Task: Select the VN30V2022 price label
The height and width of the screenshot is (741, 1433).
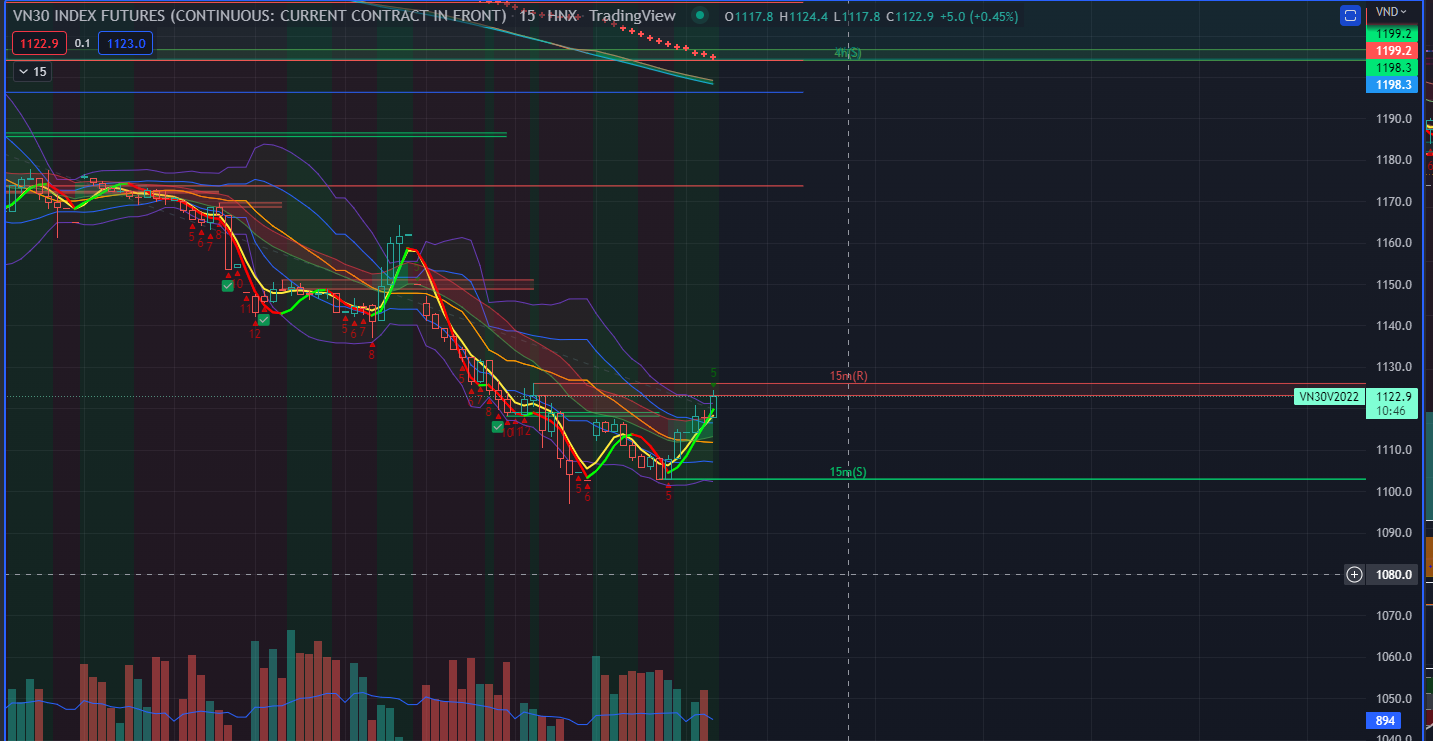Action: click(x=1328, y=397)
